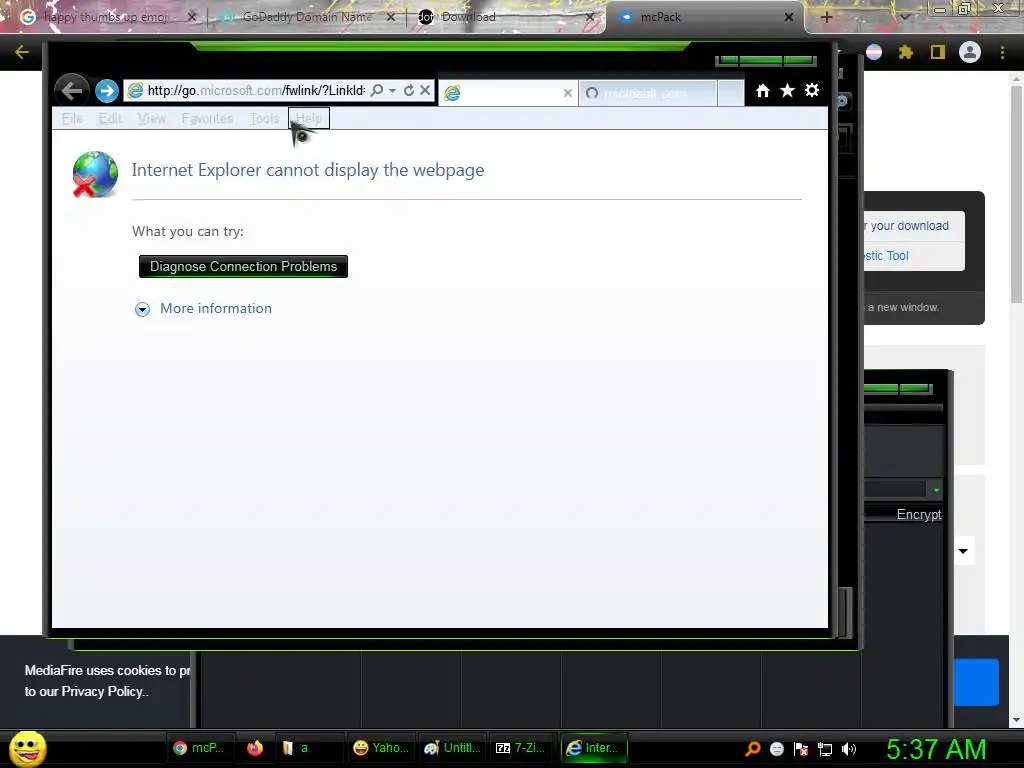Expand More information section
This screenshot has width=1024, height=768.
click(x=142, y=309)
